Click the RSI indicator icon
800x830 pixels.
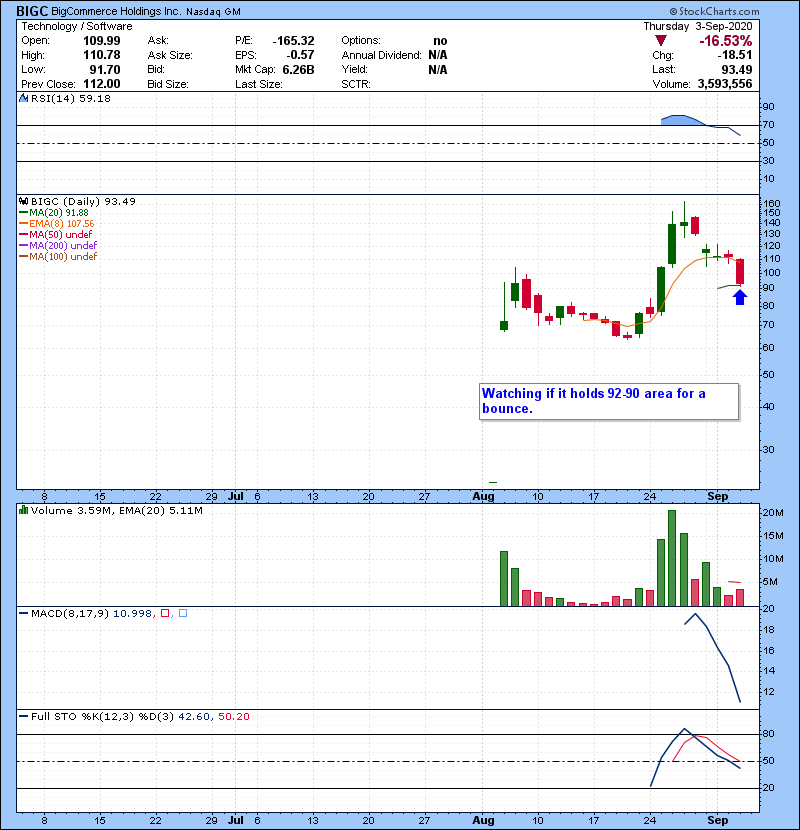click(x=23, y=98)
